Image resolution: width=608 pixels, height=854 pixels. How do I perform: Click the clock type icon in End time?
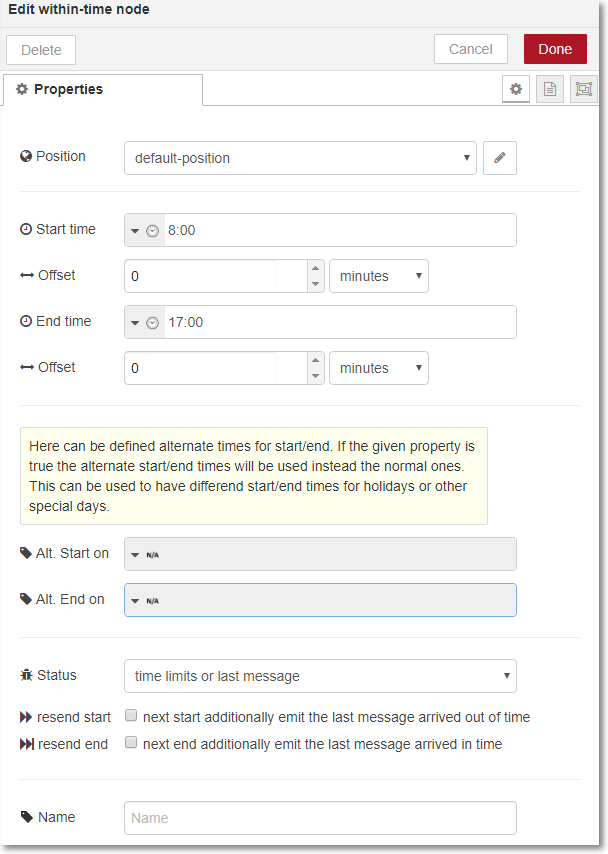(153, 323)
